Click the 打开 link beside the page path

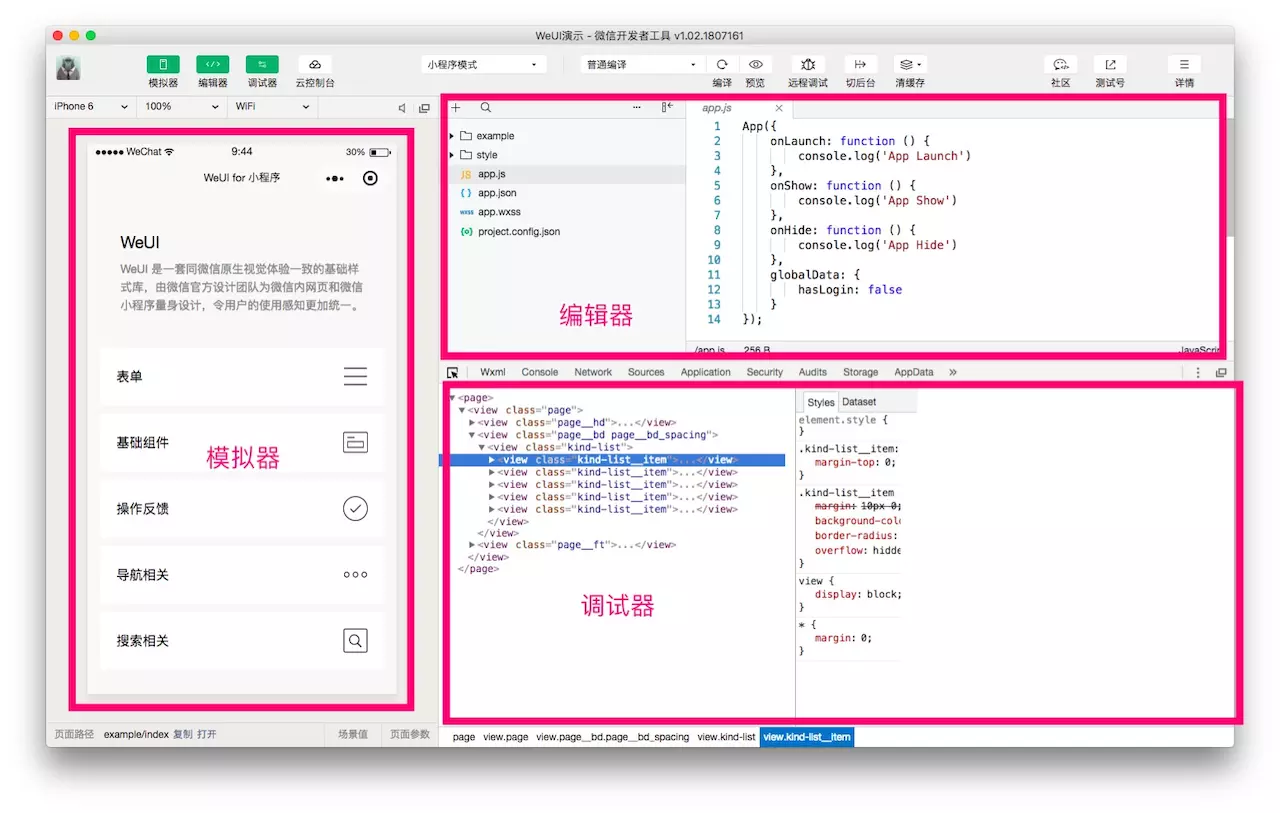(x=207, y=734)
